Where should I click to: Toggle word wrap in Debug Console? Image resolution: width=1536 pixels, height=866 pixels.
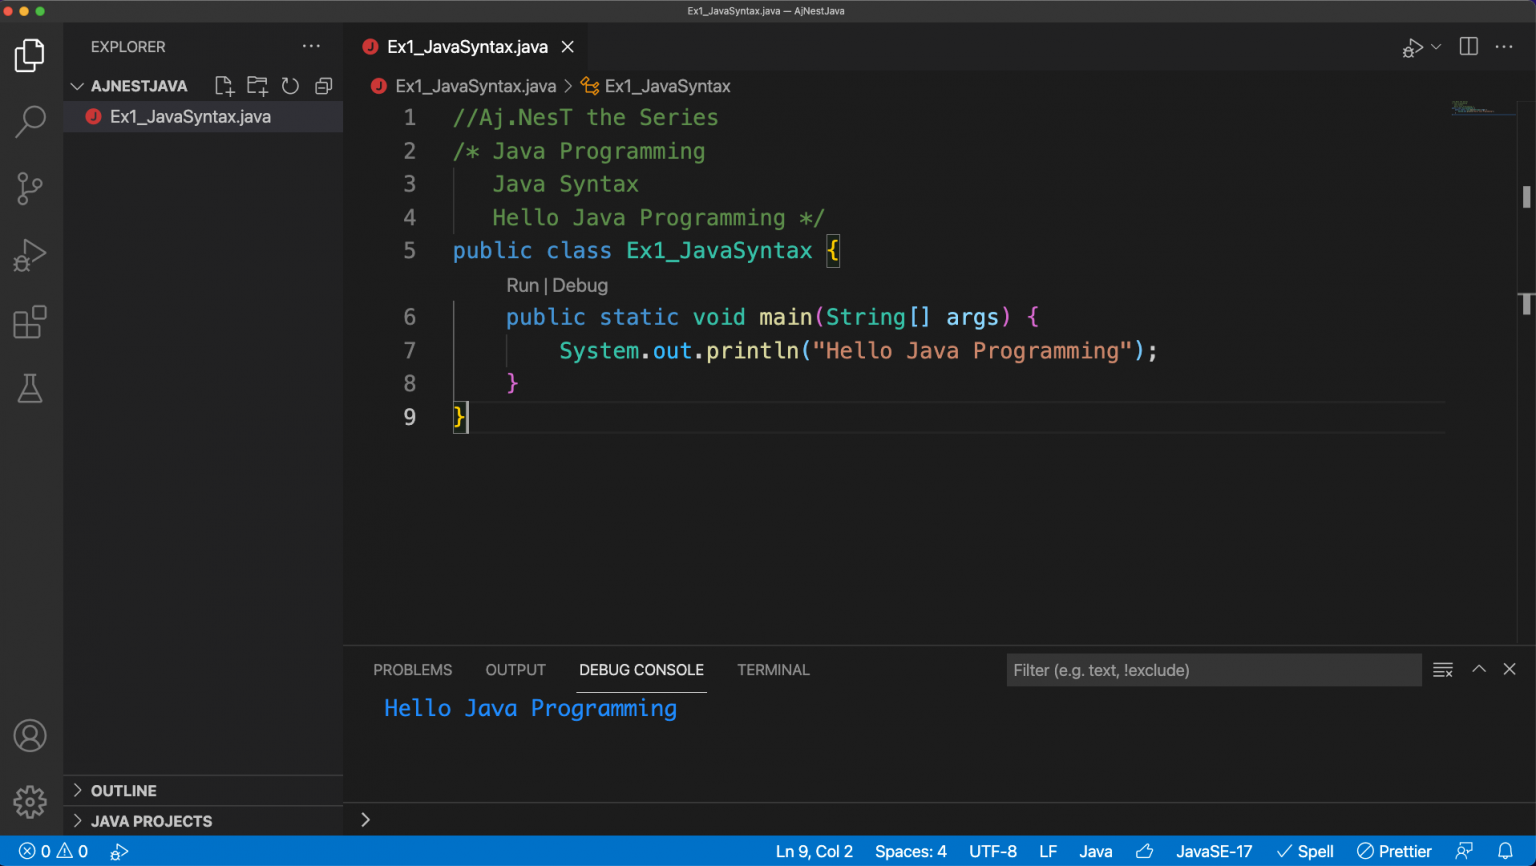(1442, 670)
